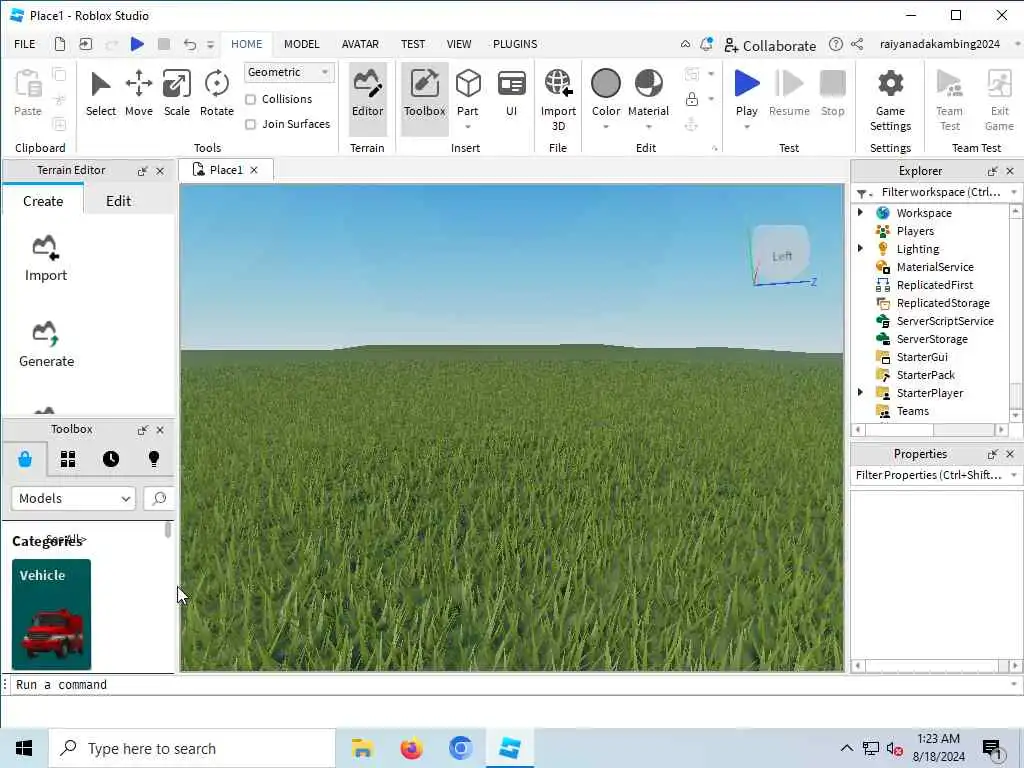Click the New file icon
This screenshot has height=768, width=1024.
pyautogui.click(x=59, y=44)
